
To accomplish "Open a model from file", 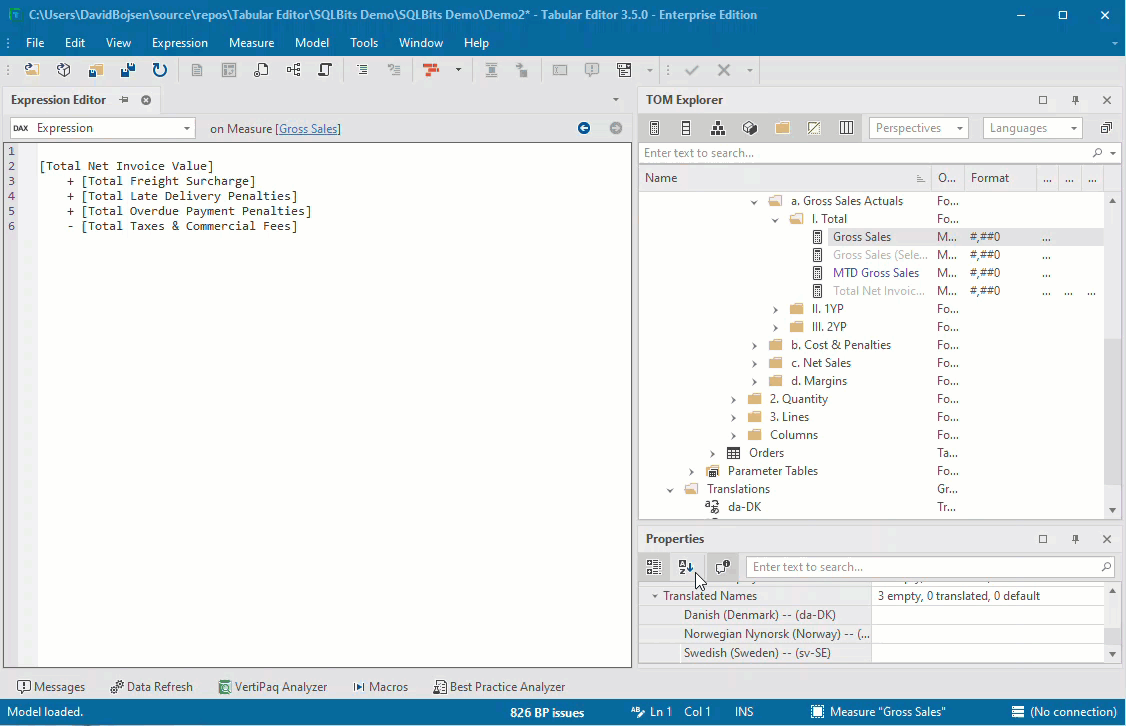I will 33,69.
